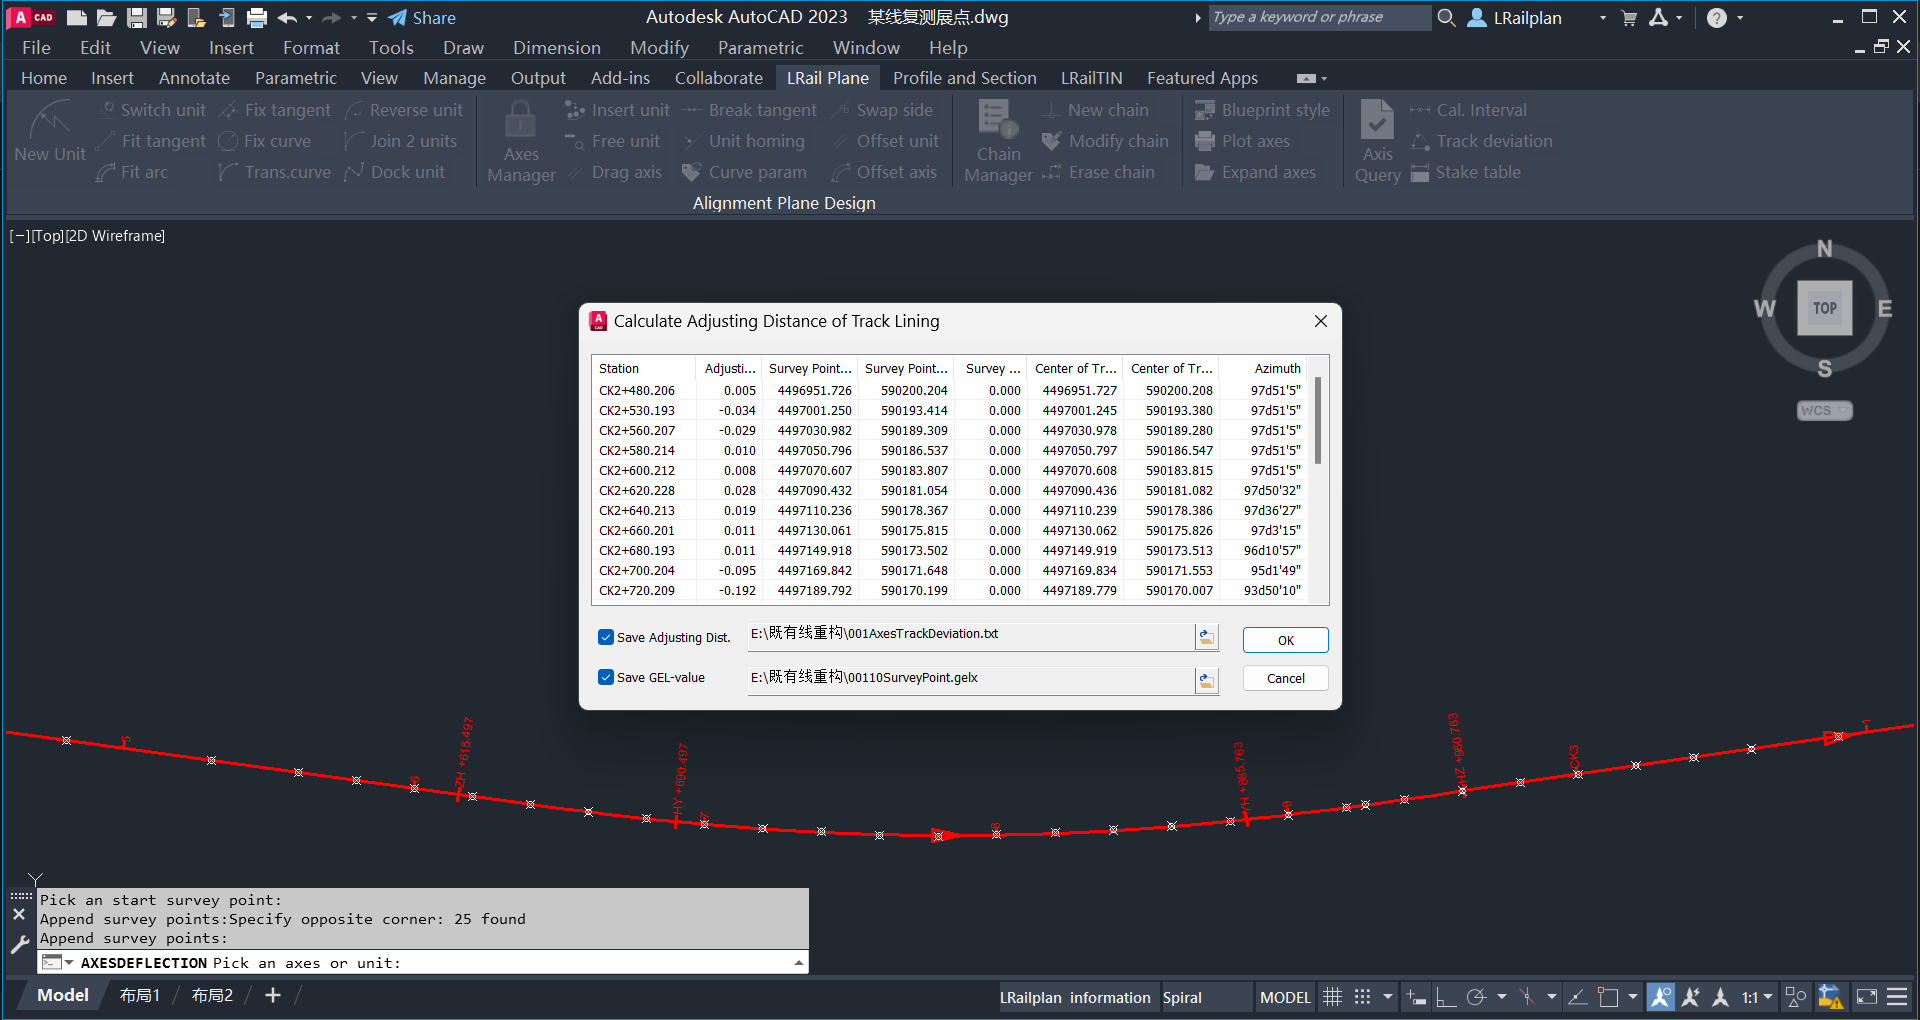Click the Save Adjusting Dist. file path field
Image resolution: width=1920 pixels, height=1020 pixels.
tap(970, 636)
